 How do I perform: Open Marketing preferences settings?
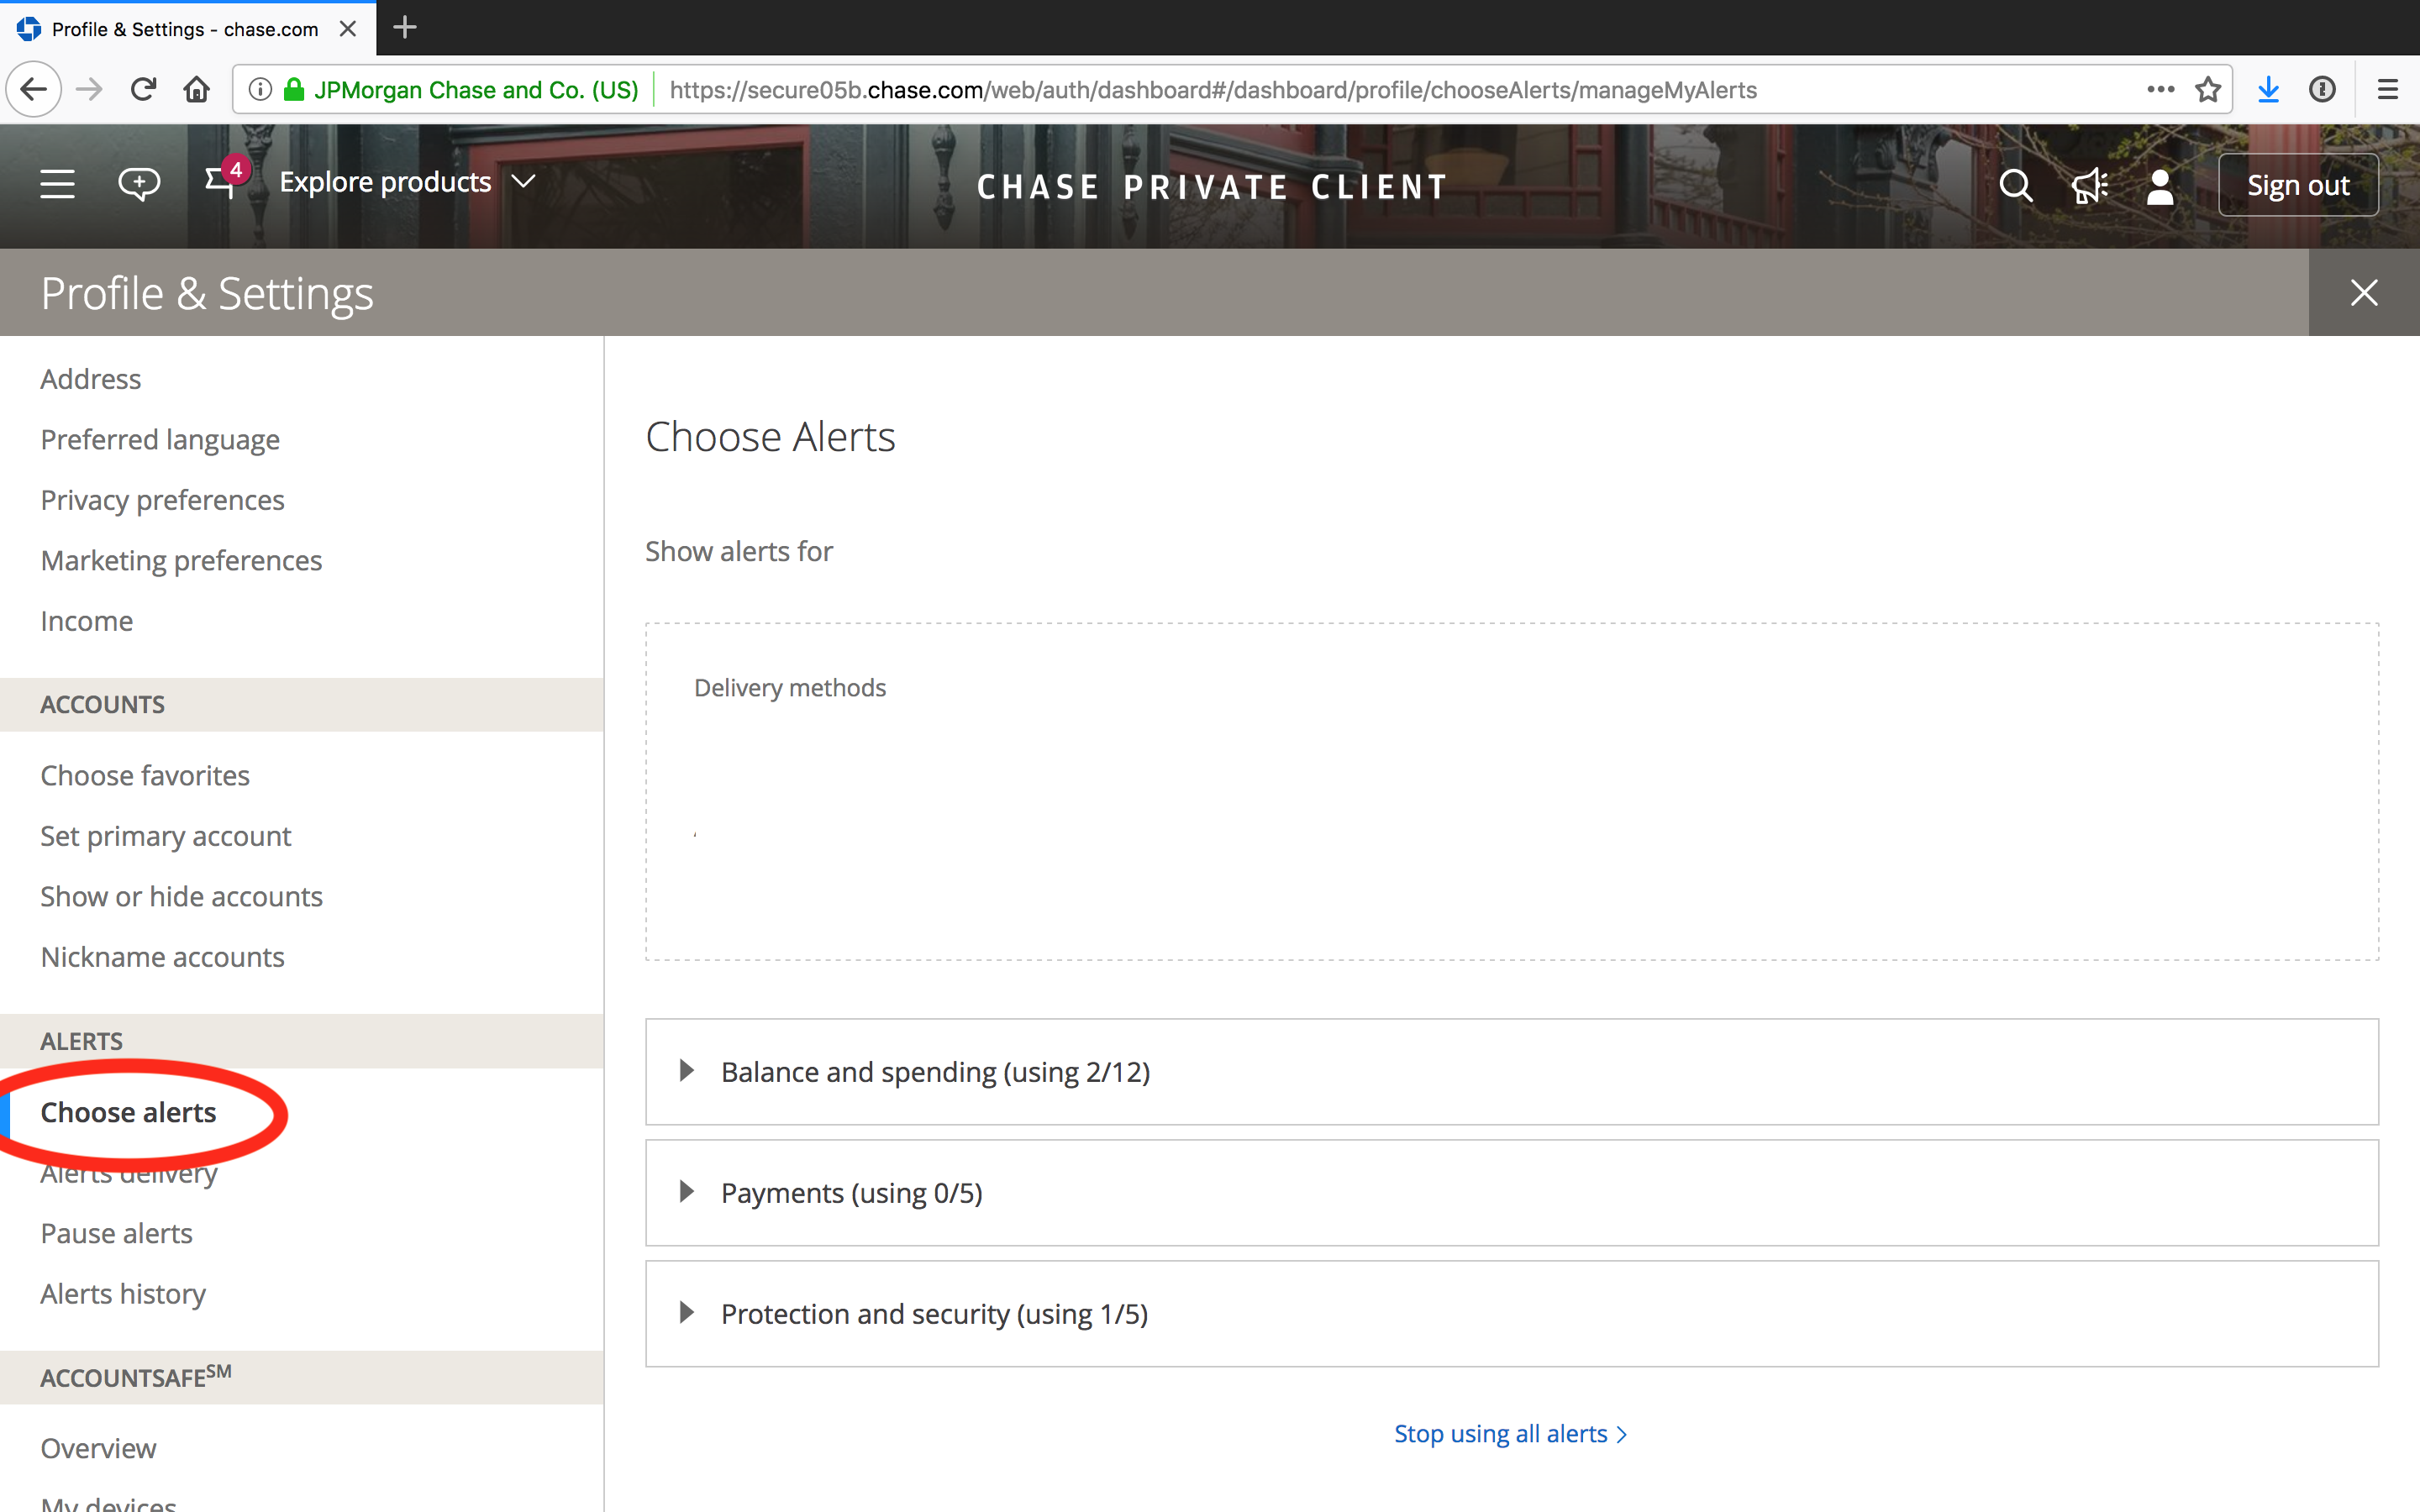pos(182,561)
